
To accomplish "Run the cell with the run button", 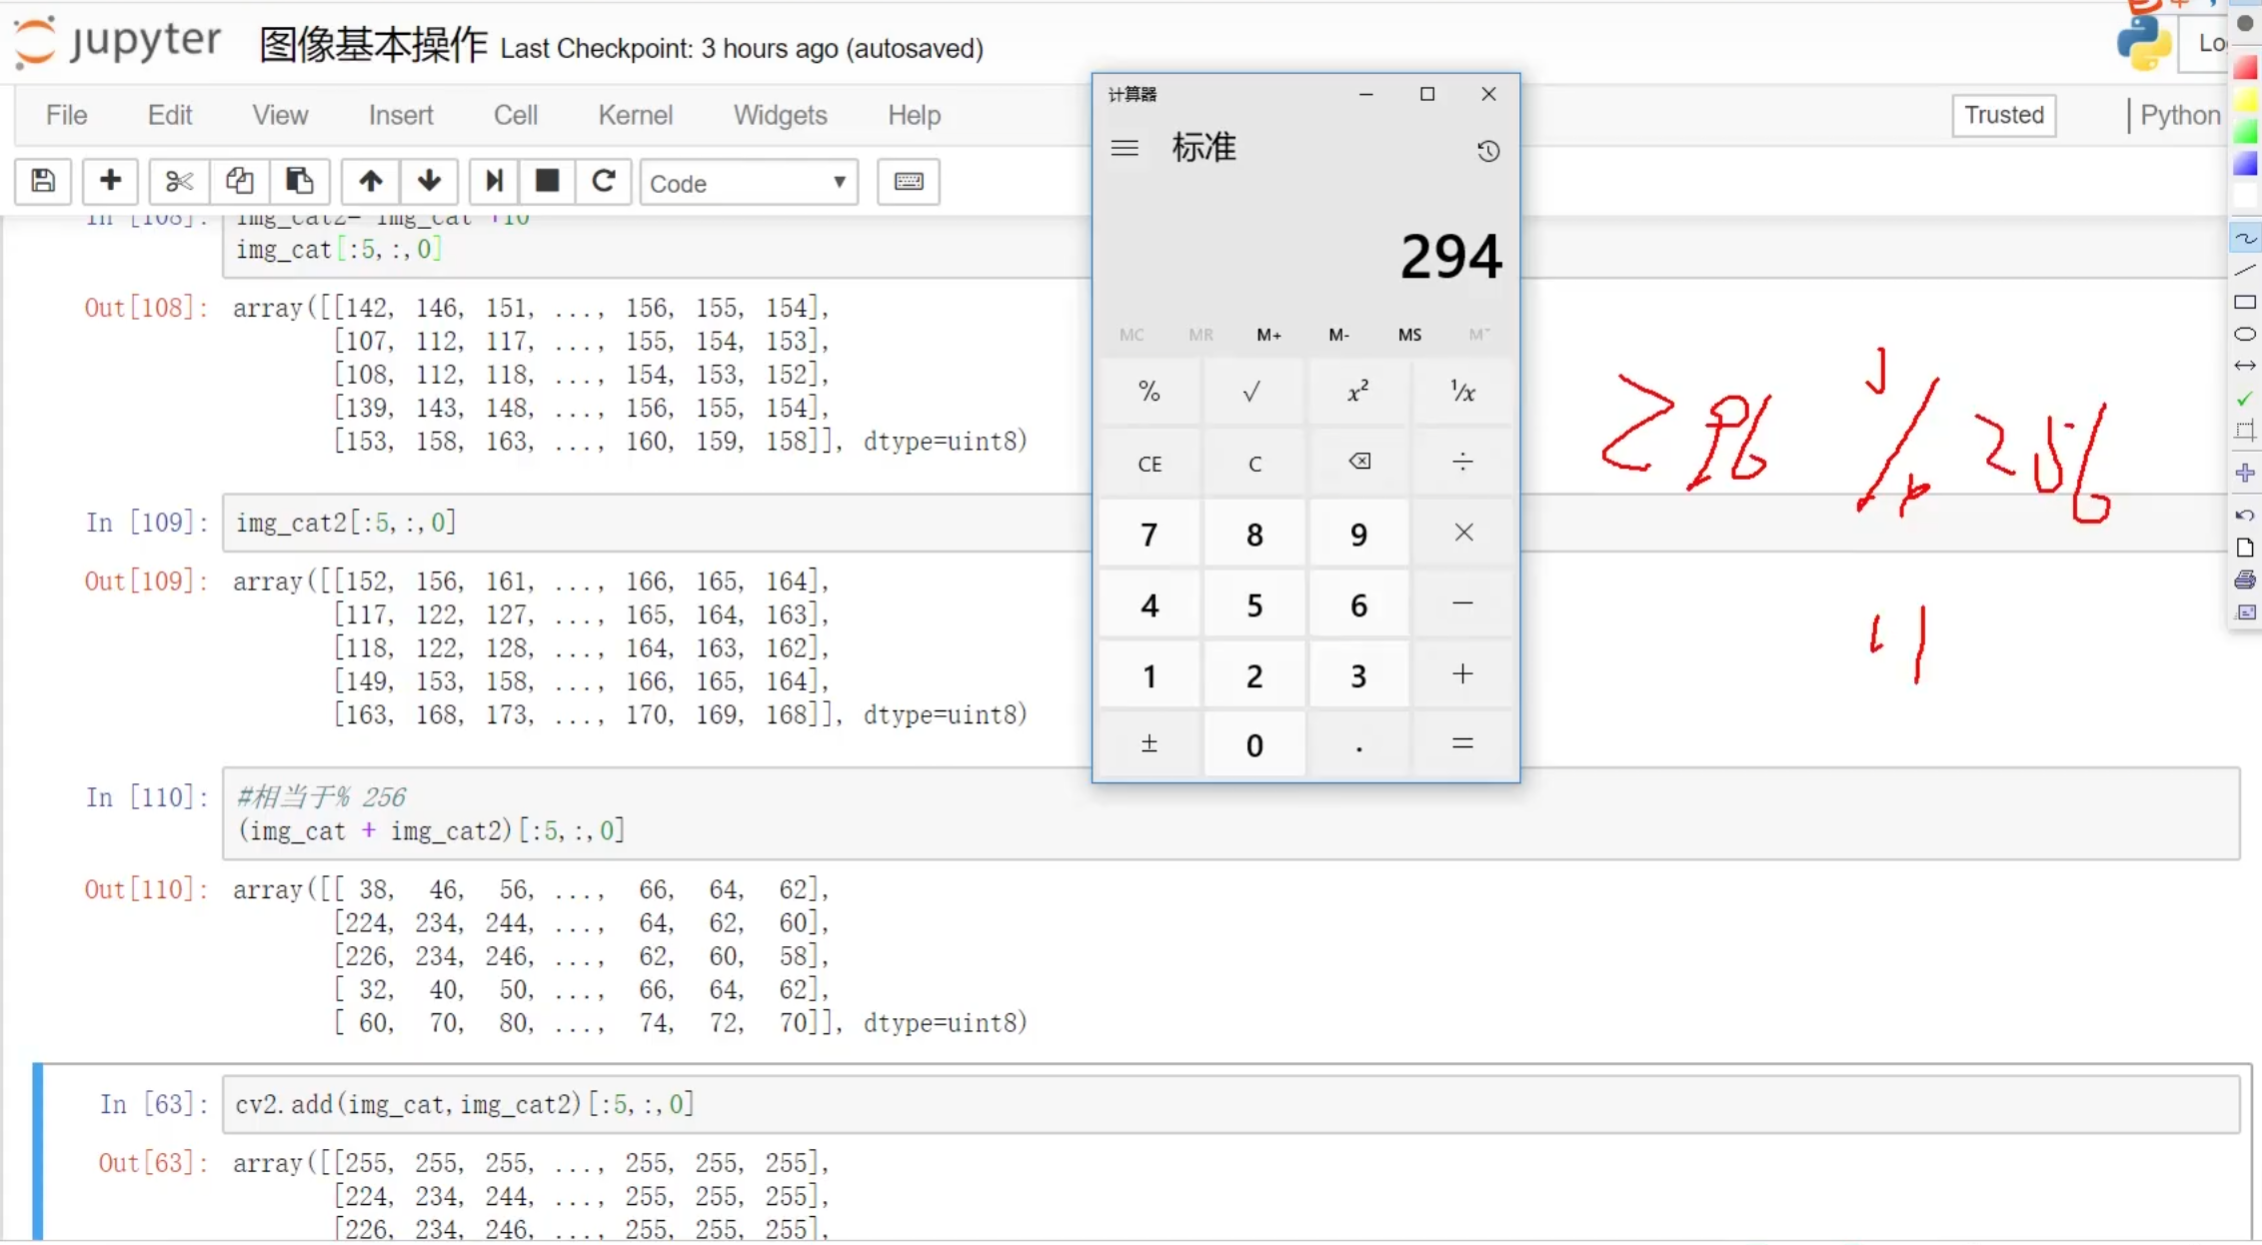I will (x=494, y=181).
